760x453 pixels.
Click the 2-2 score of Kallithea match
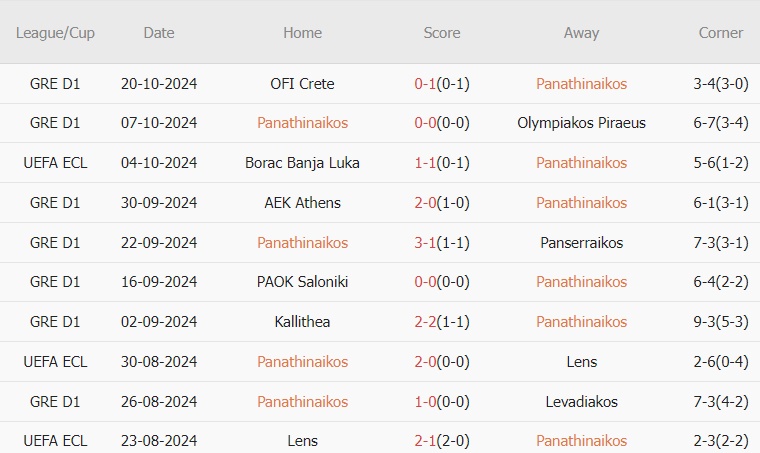click(442, 322)
